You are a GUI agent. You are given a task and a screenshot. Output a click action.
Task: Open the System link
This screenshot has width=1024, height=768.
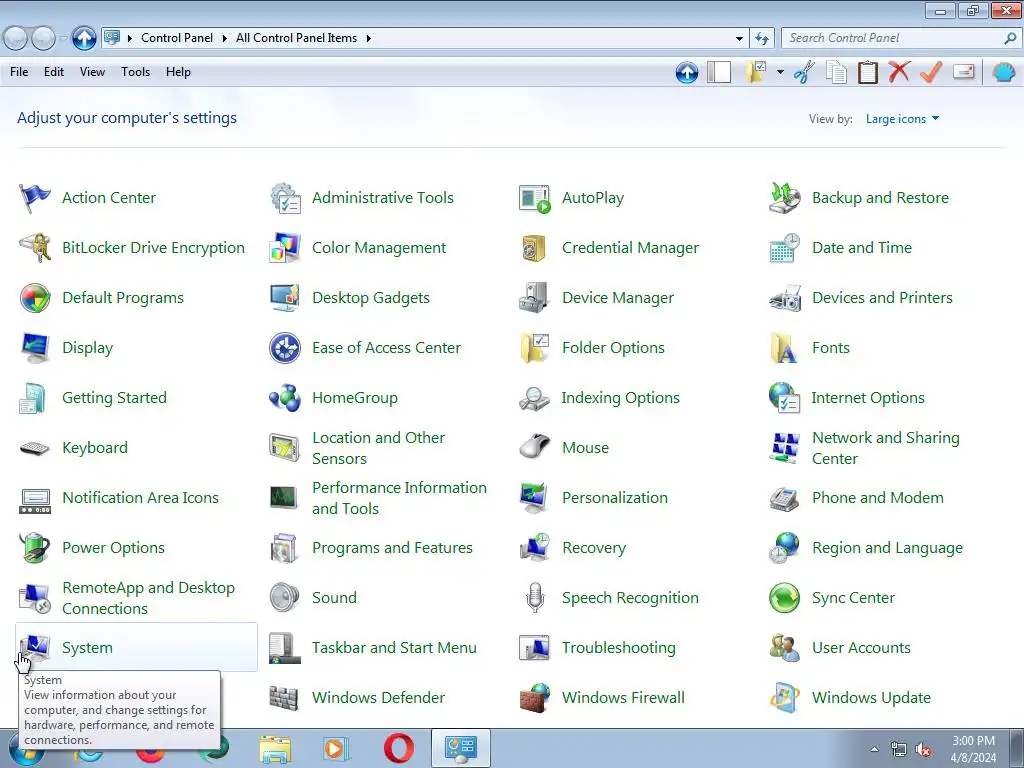point(87,648)
